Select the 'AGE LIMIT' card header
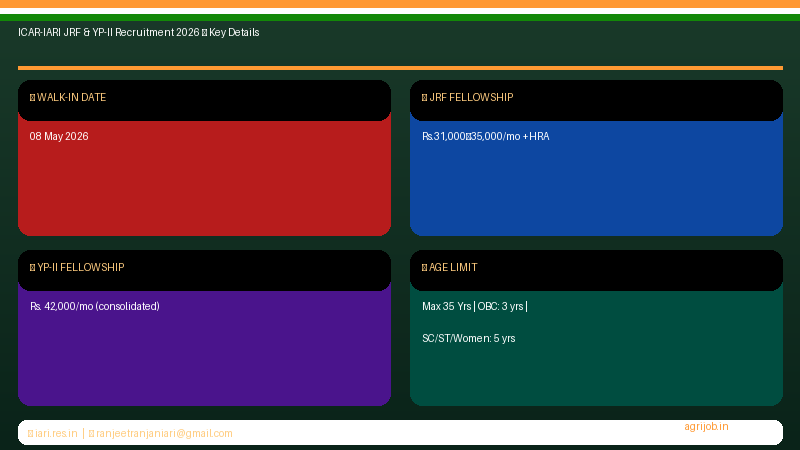 click(x=596, y=270)
